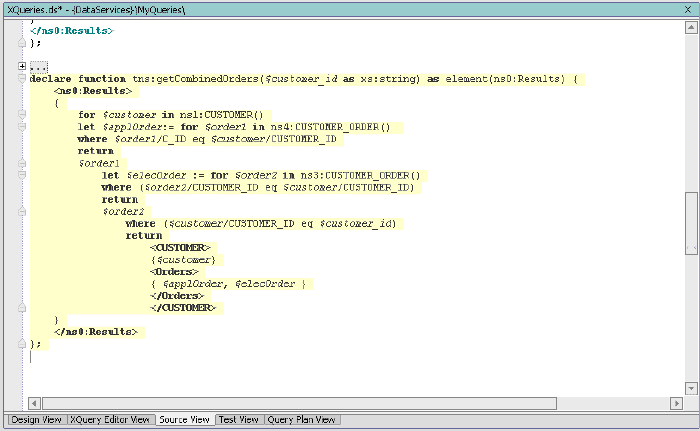The width and height of the screenshot is (700, 431).
Task: Click '$applOrder, $elecOrder' expression line
Action: tap(229, 284)
